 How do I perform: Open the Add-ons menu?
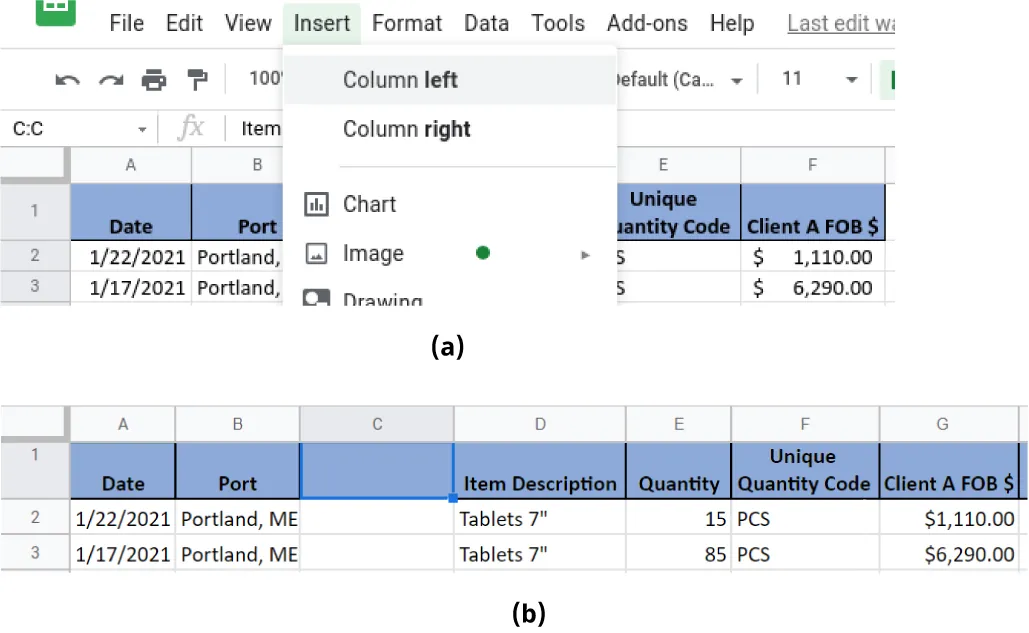[x=646, y=23]
